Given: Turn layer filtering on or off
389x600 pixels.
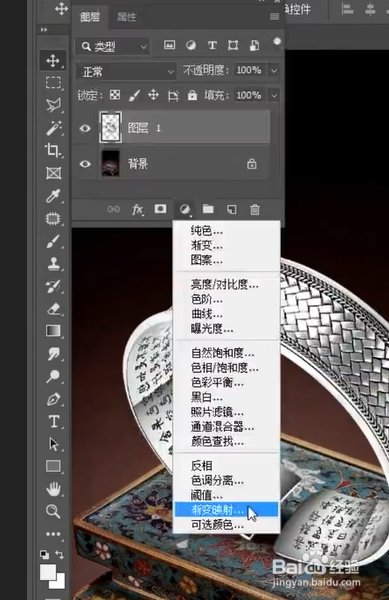Looking at the screenshot, I should [277, 41].
